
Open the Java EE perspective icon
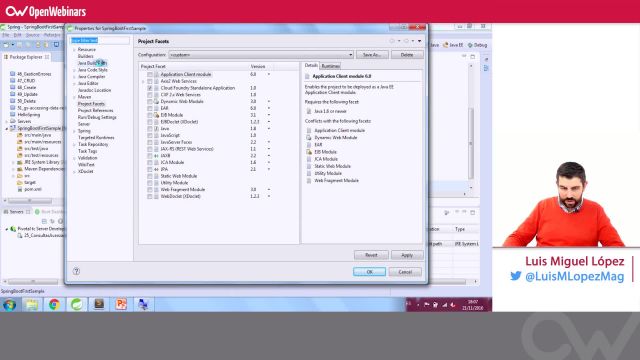pos(446,45)
